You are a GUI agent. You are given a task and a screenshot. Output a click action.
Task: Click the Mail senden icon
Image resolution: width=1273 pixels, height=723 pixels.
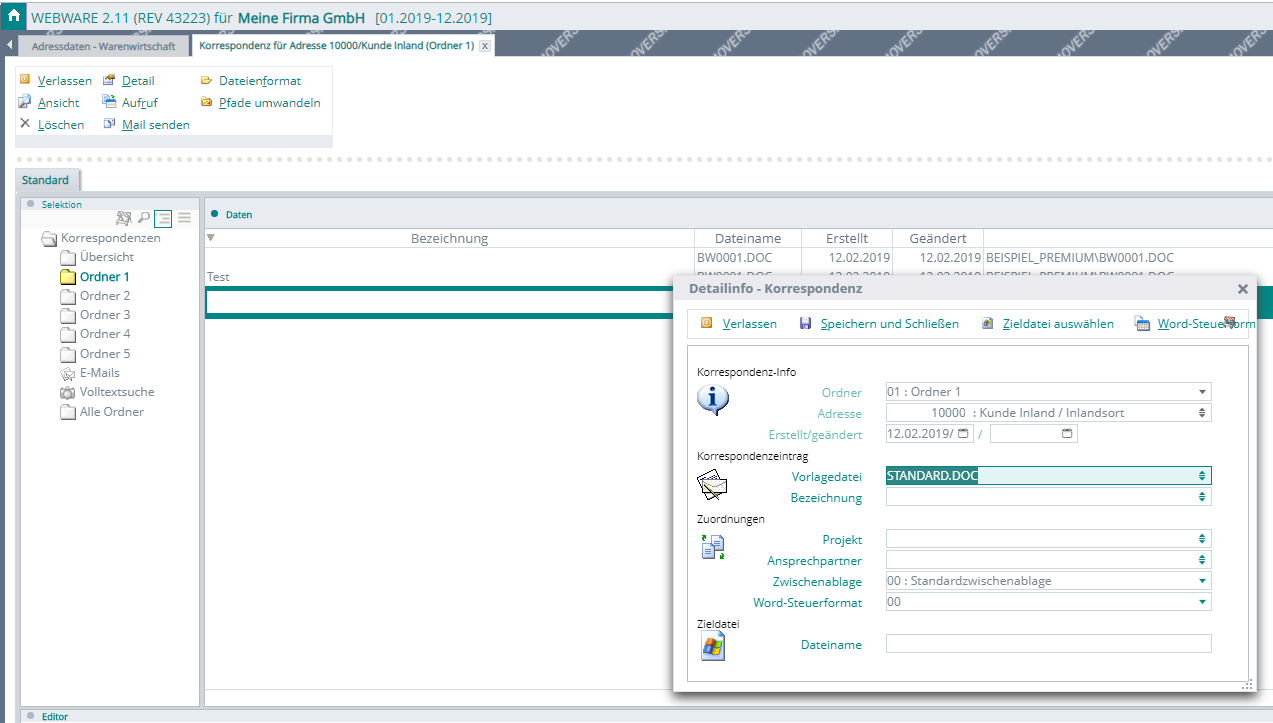(109, 124)
